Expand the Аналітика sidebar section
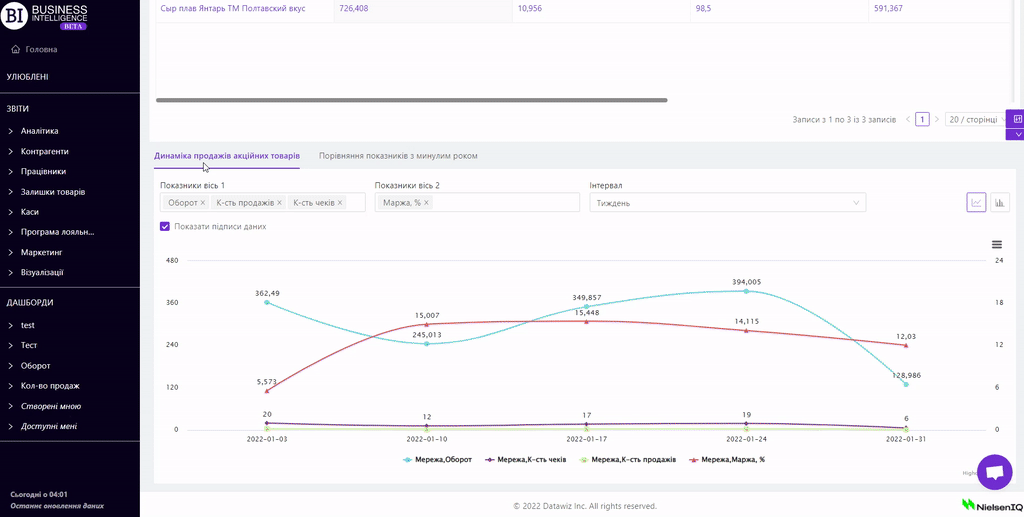1024x518 pixels. tap(40, 131)
